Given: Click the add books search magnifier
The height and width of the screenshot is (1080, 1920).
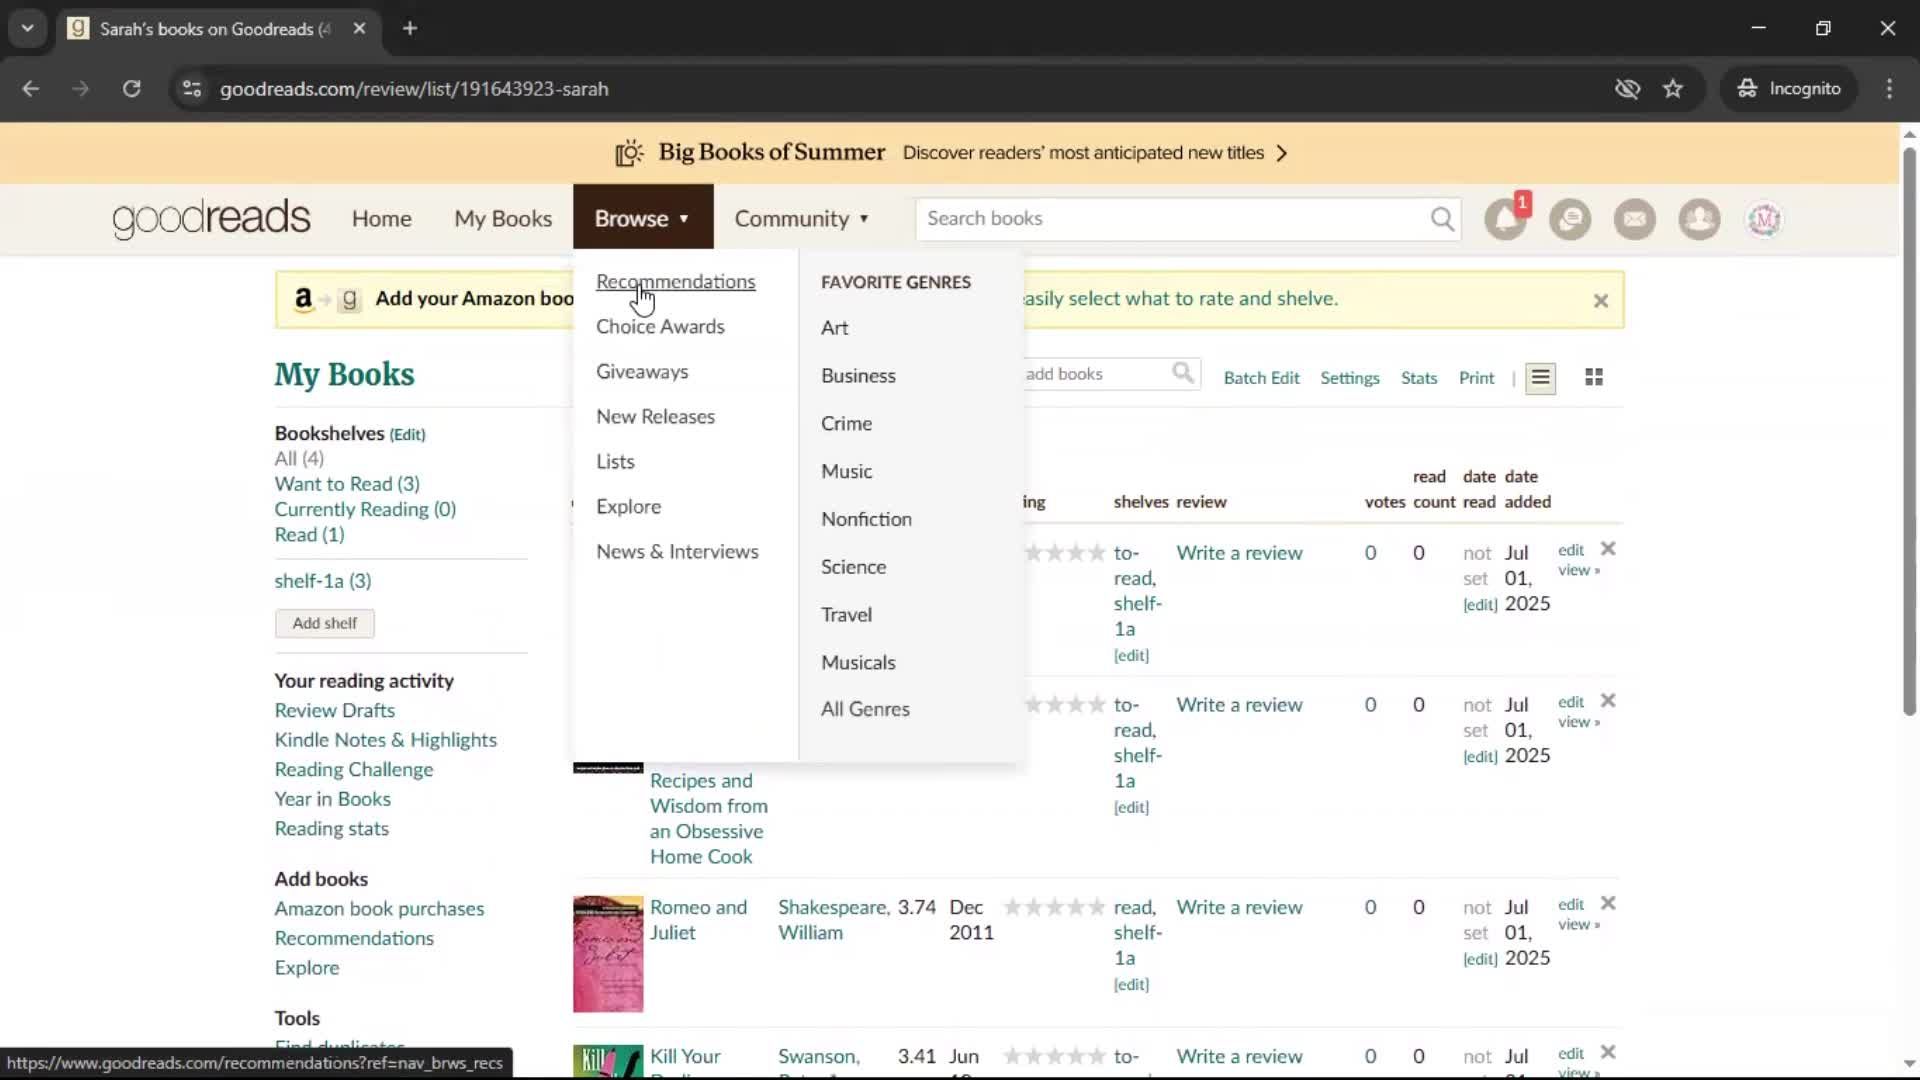Looking at the screenshot, I should (x=1183, y=374).
